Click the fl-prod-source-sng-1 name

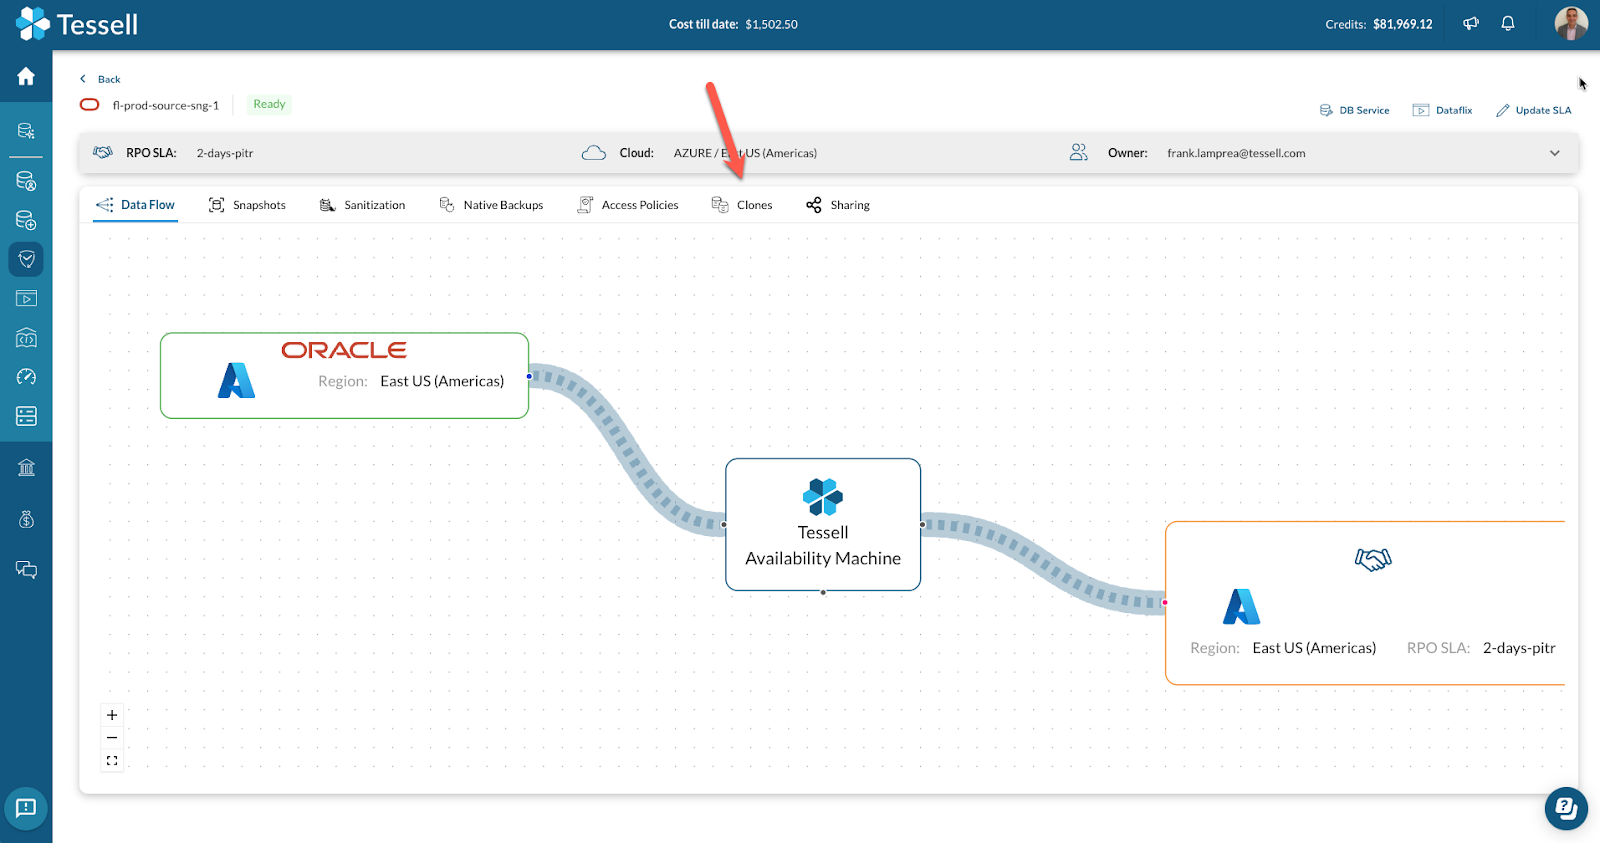166,105
